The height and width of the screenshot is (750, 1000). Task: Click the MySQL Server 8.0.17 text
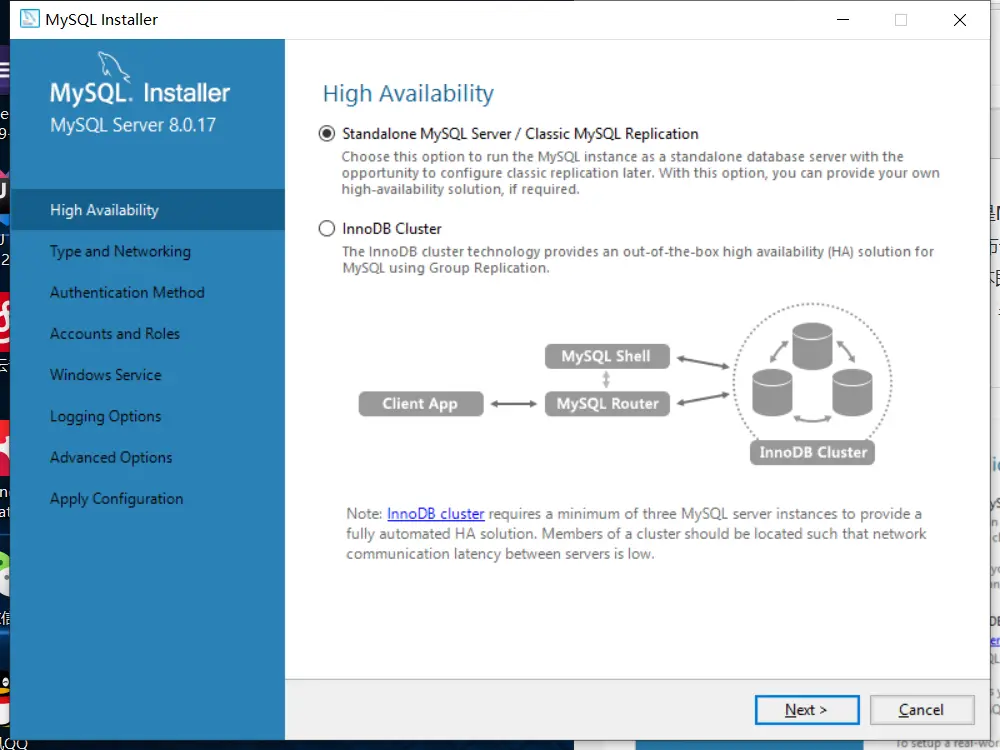[x=133, y=125]
